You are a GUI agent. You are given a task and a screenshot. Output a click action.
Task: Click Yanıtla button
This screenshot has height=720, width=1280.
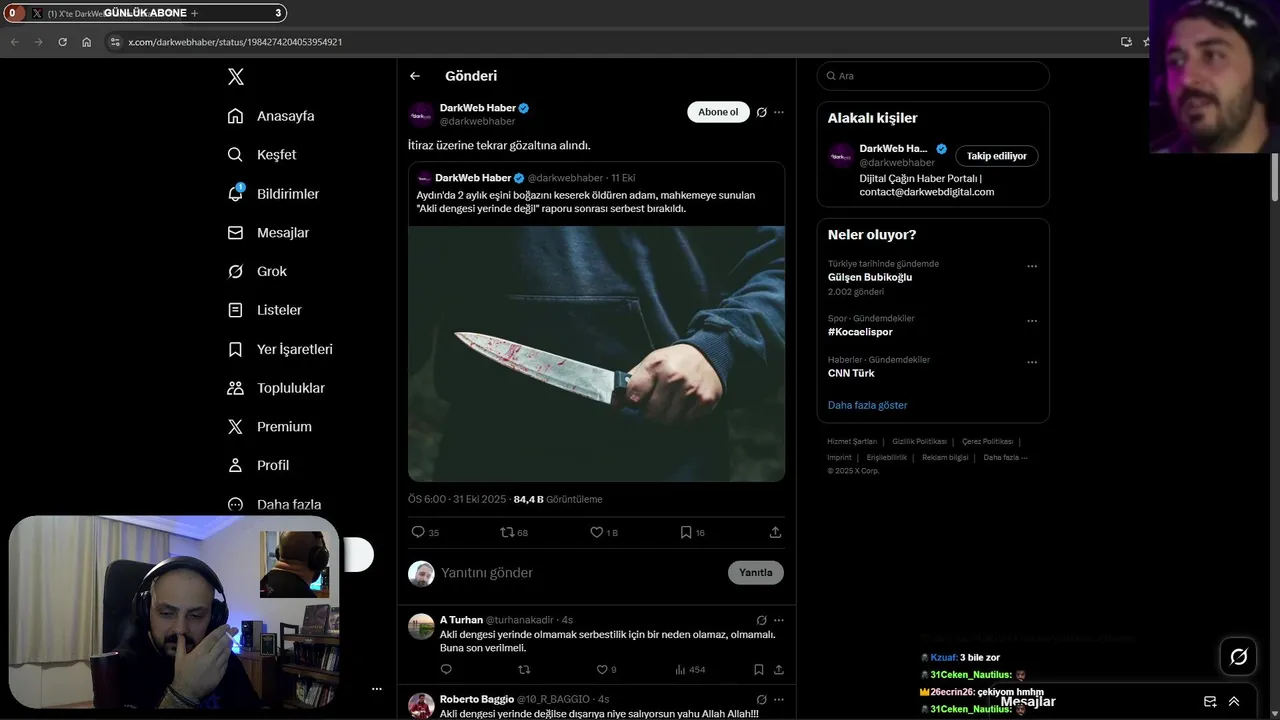755,573
